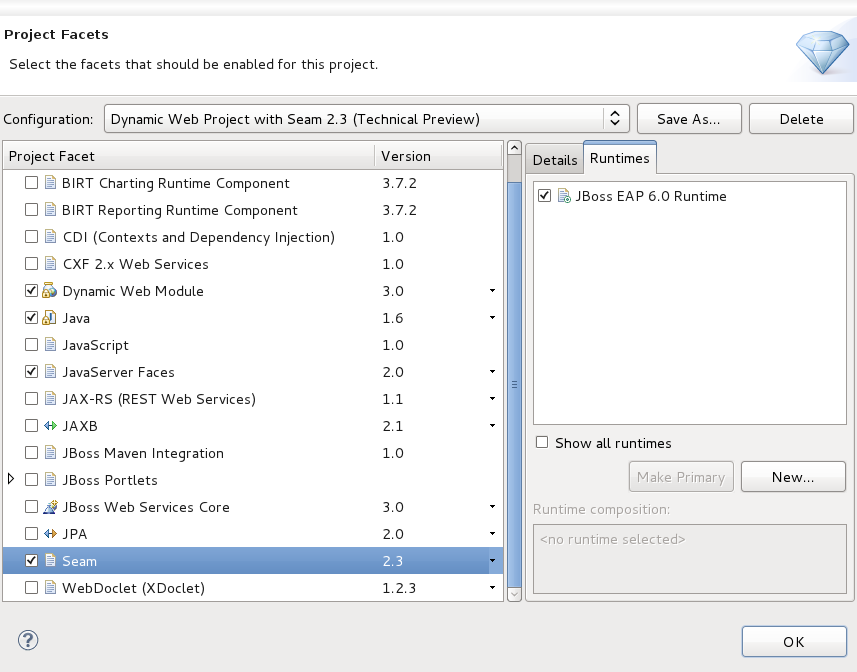
Task: Sort by the Version column header
Action: coord(438,156)
